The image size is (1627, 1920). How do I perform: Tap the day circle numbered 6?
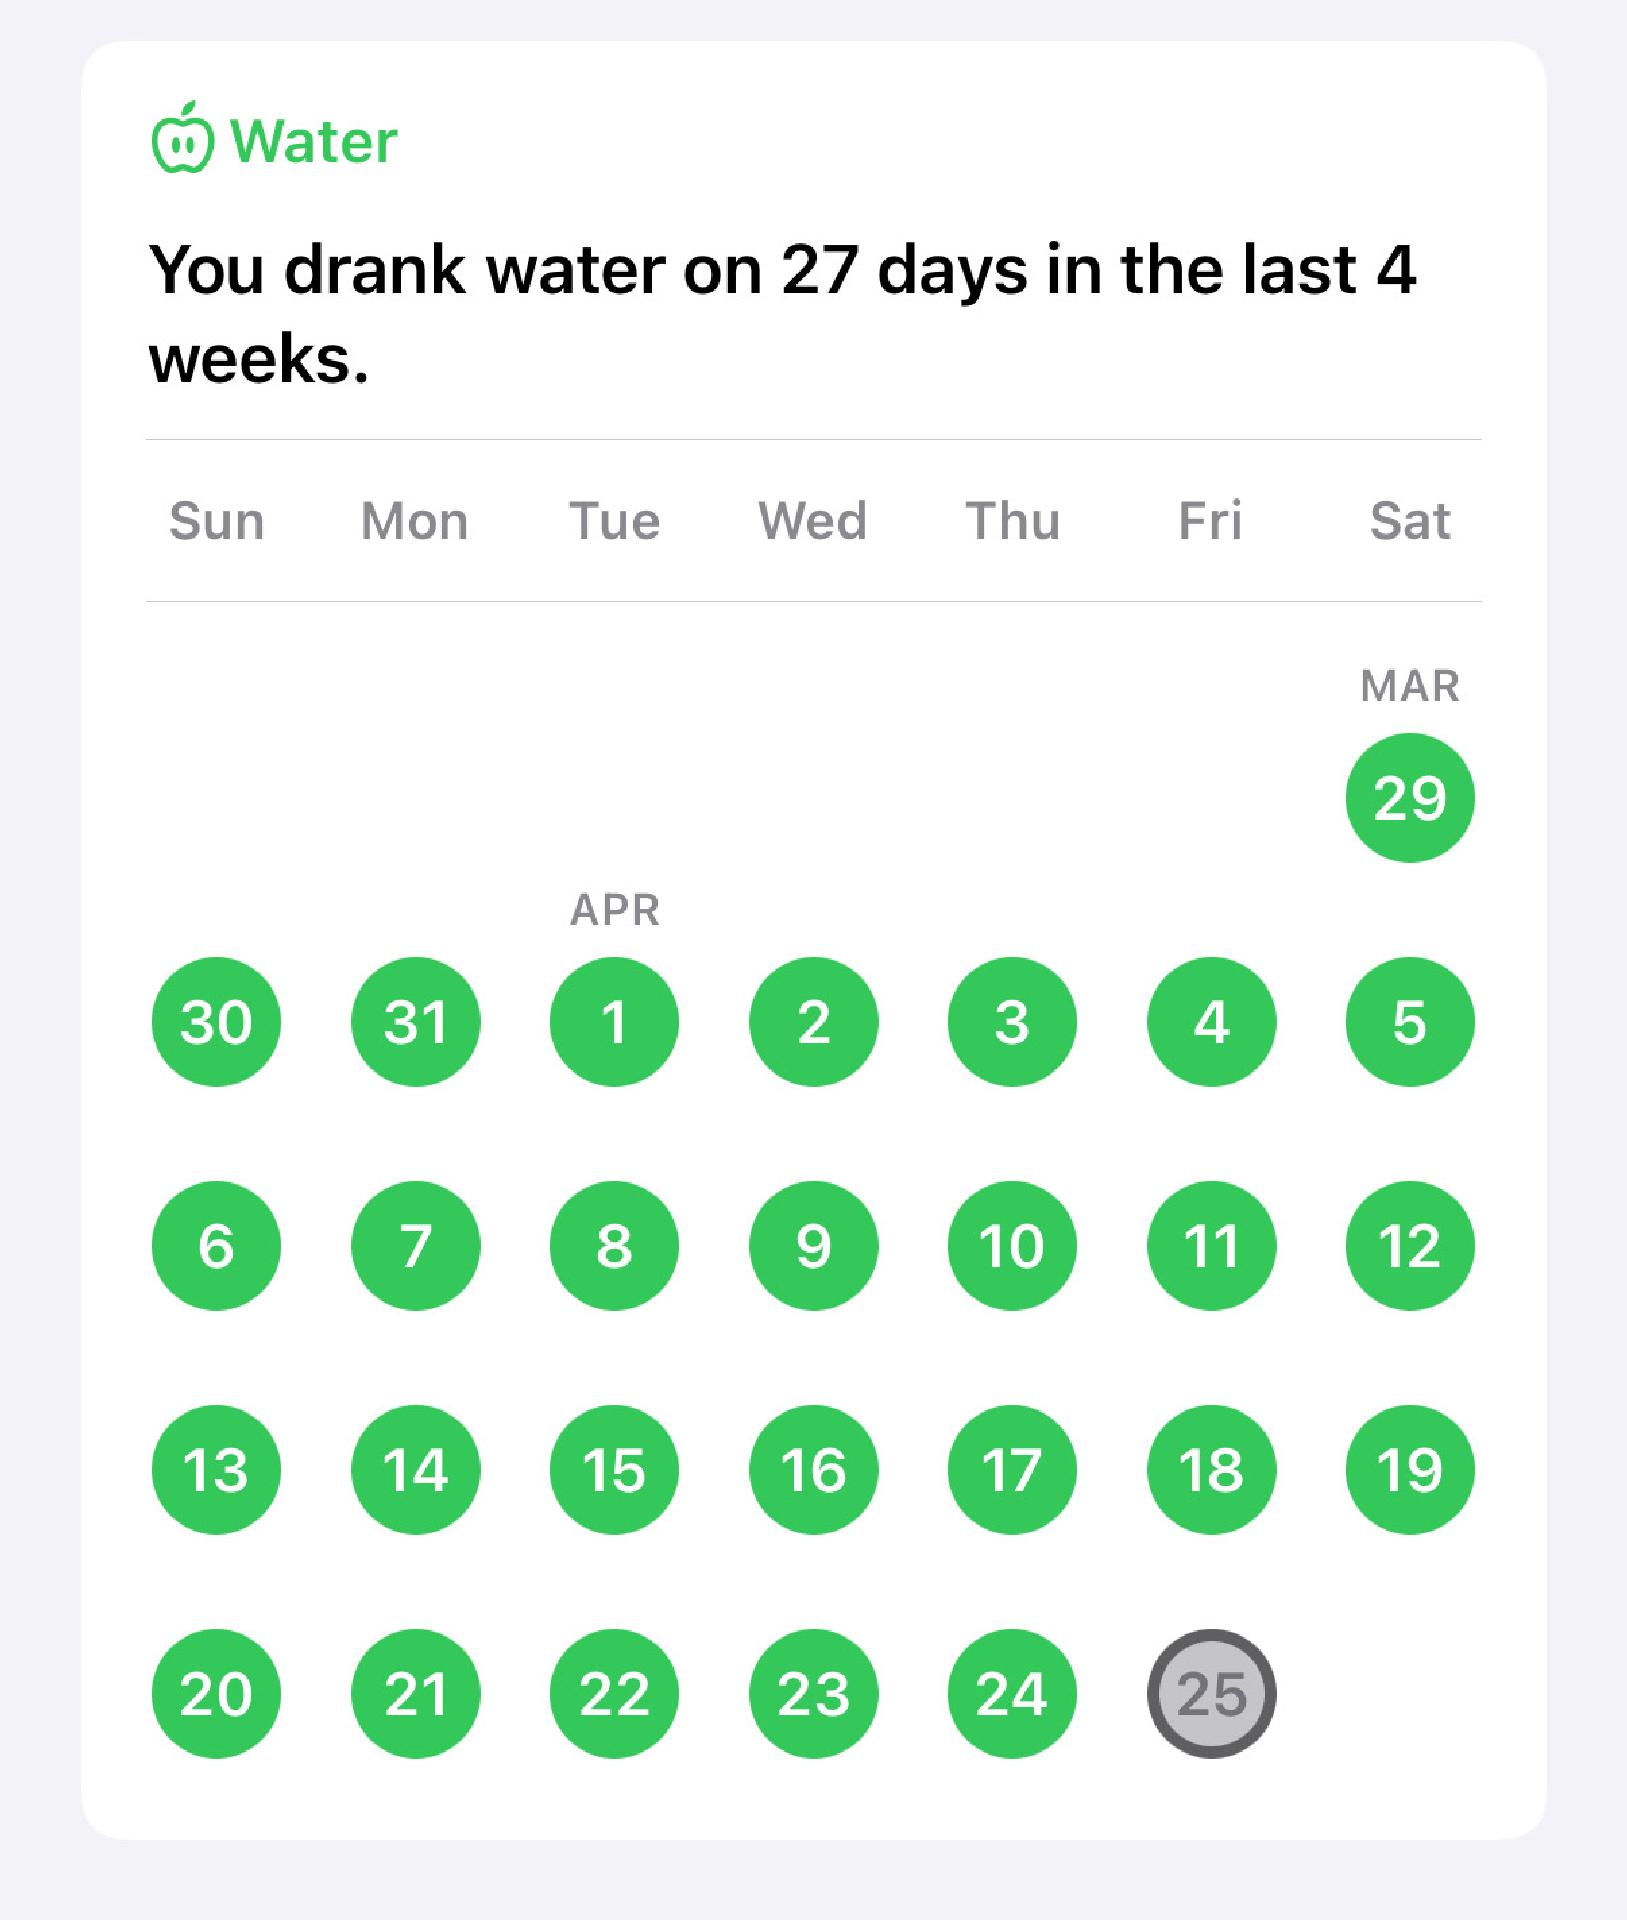(x=216, y=1246)
